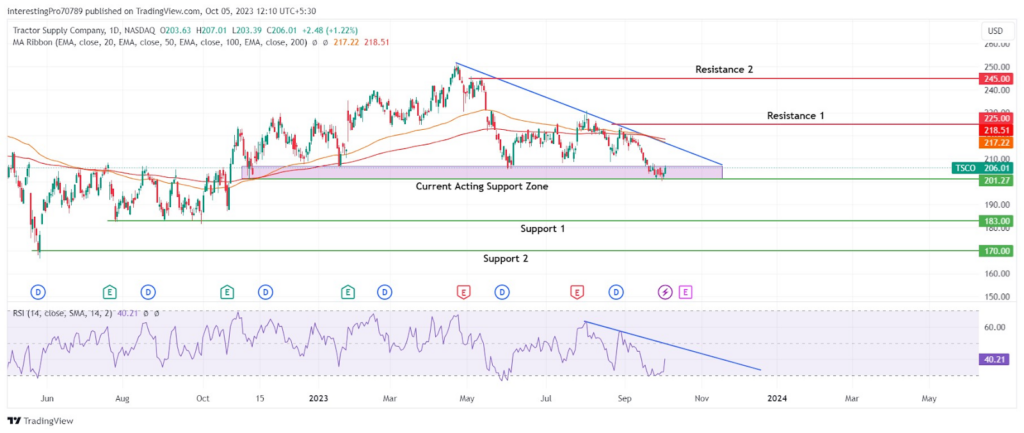Screen dimensions: 1024x433
Task: Open the TradingView logo link
Action: (40, 421)
